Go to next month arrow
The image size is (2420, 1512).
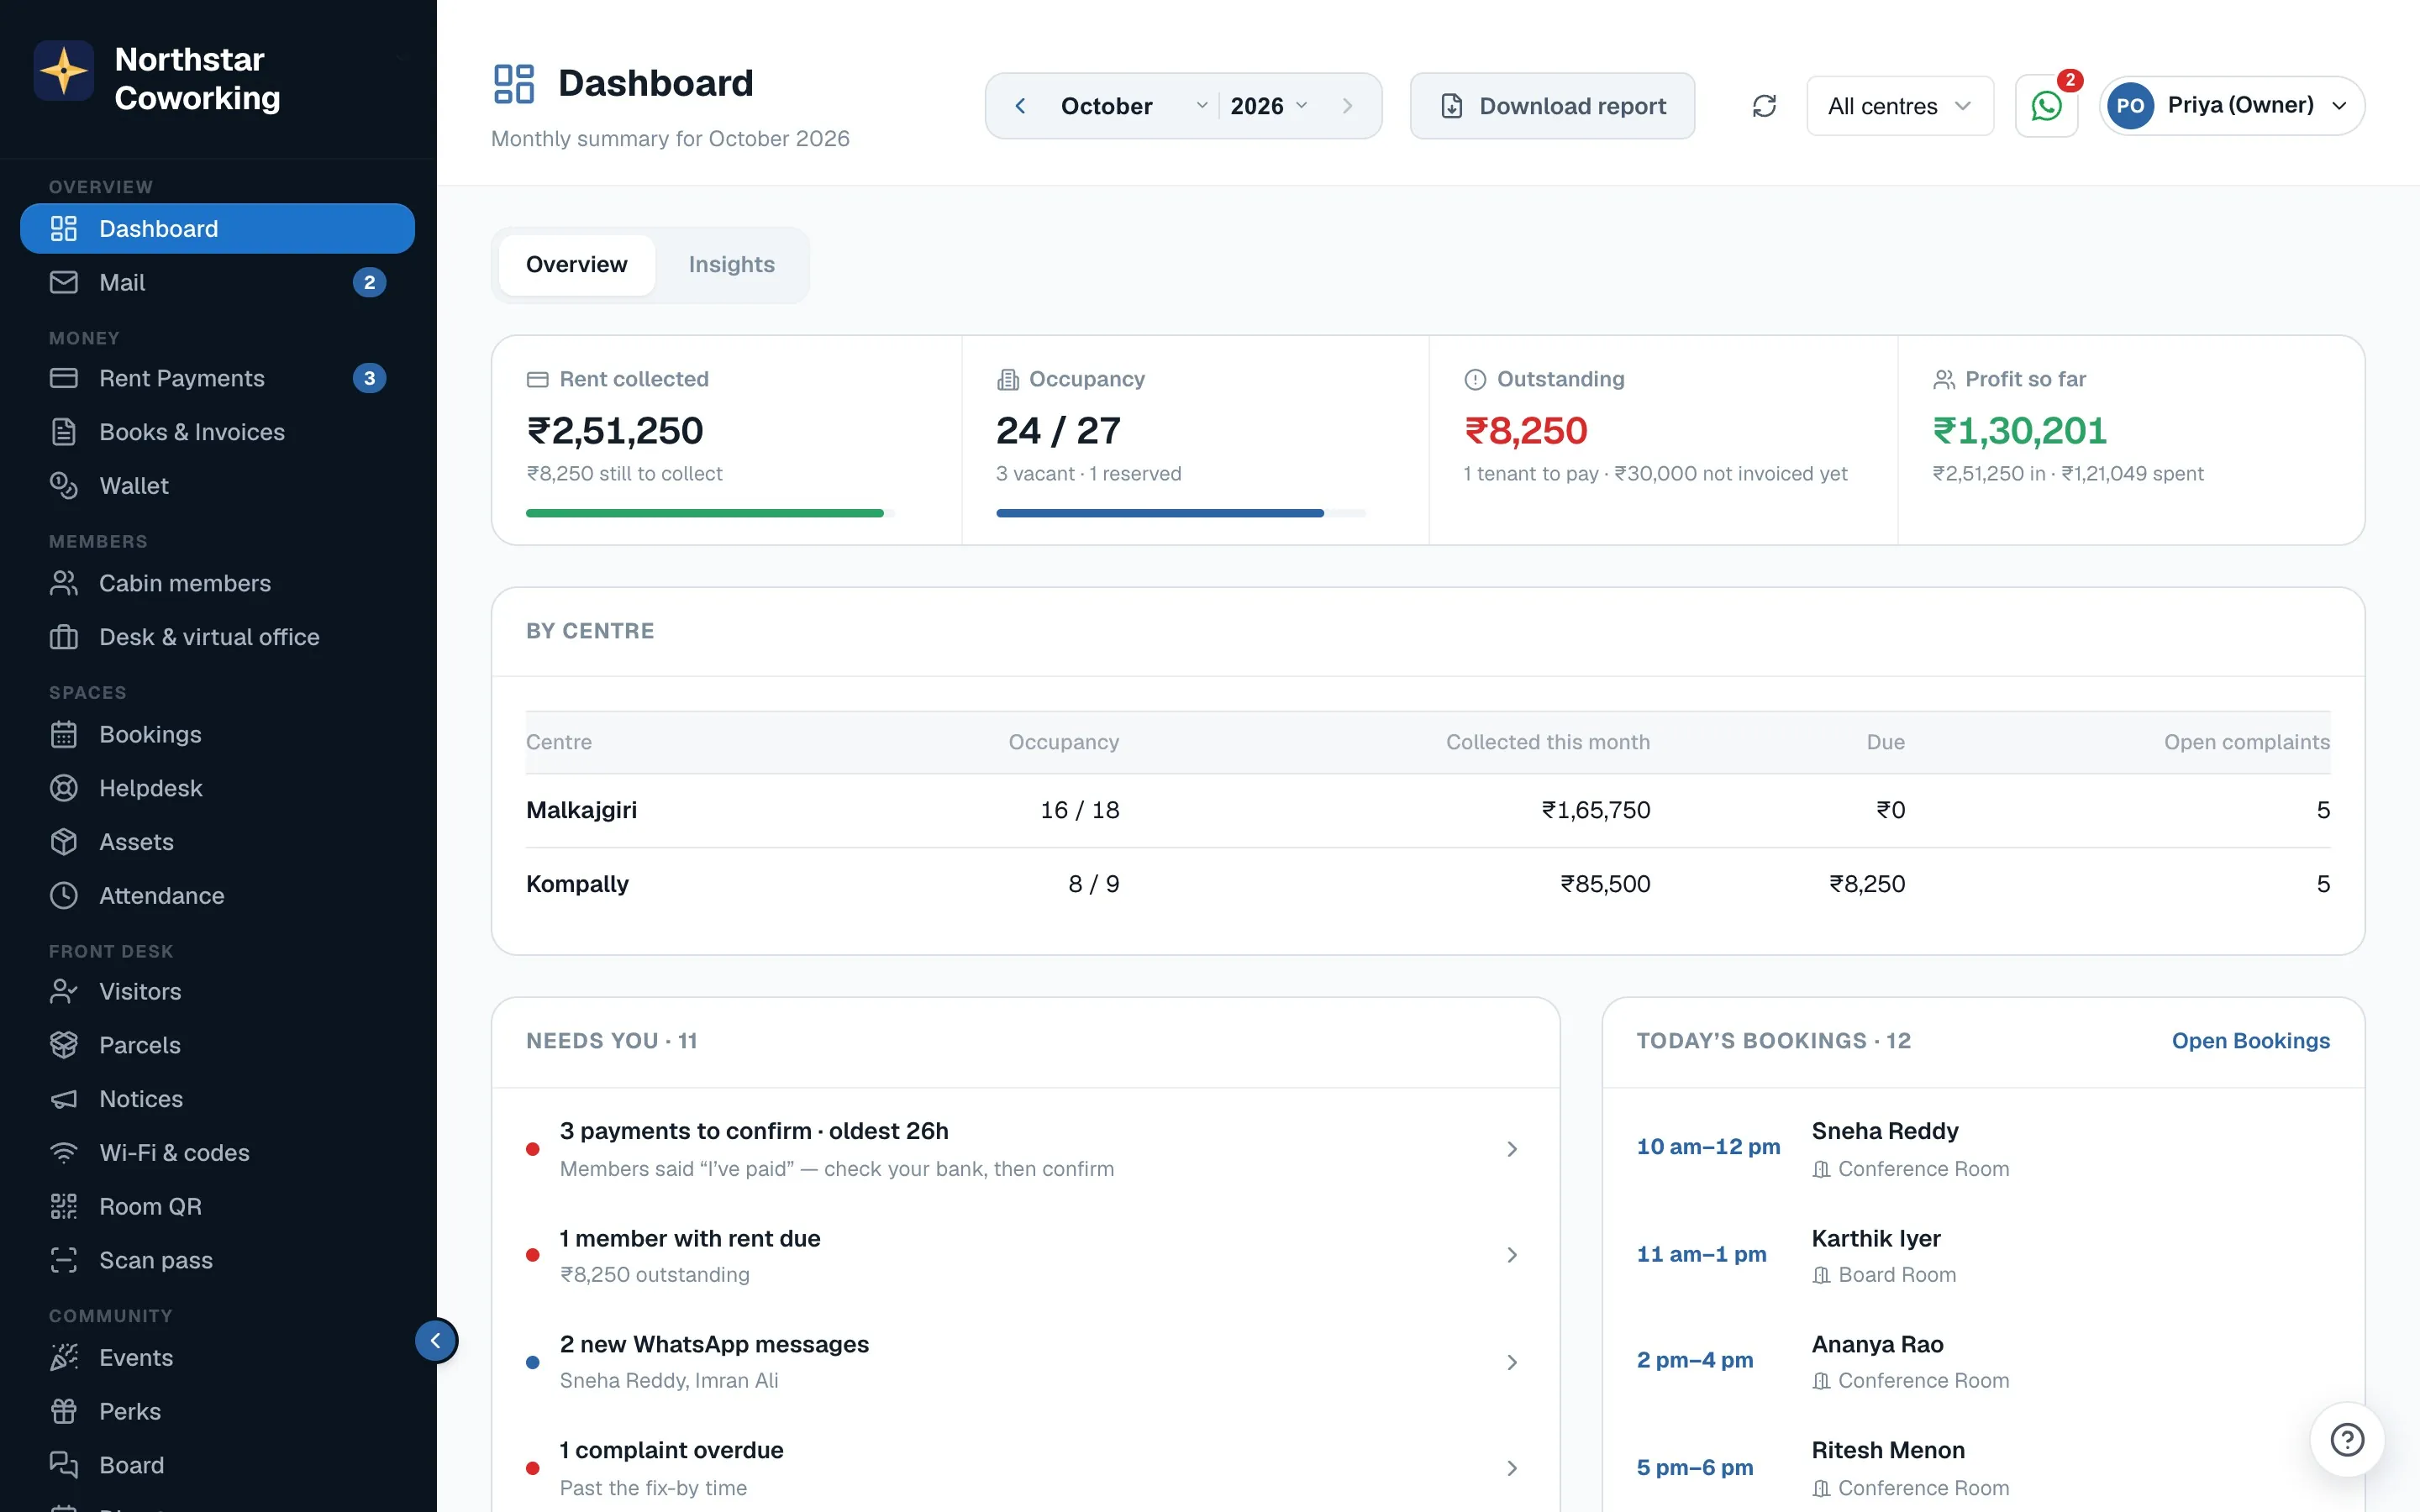[1347, 106]
